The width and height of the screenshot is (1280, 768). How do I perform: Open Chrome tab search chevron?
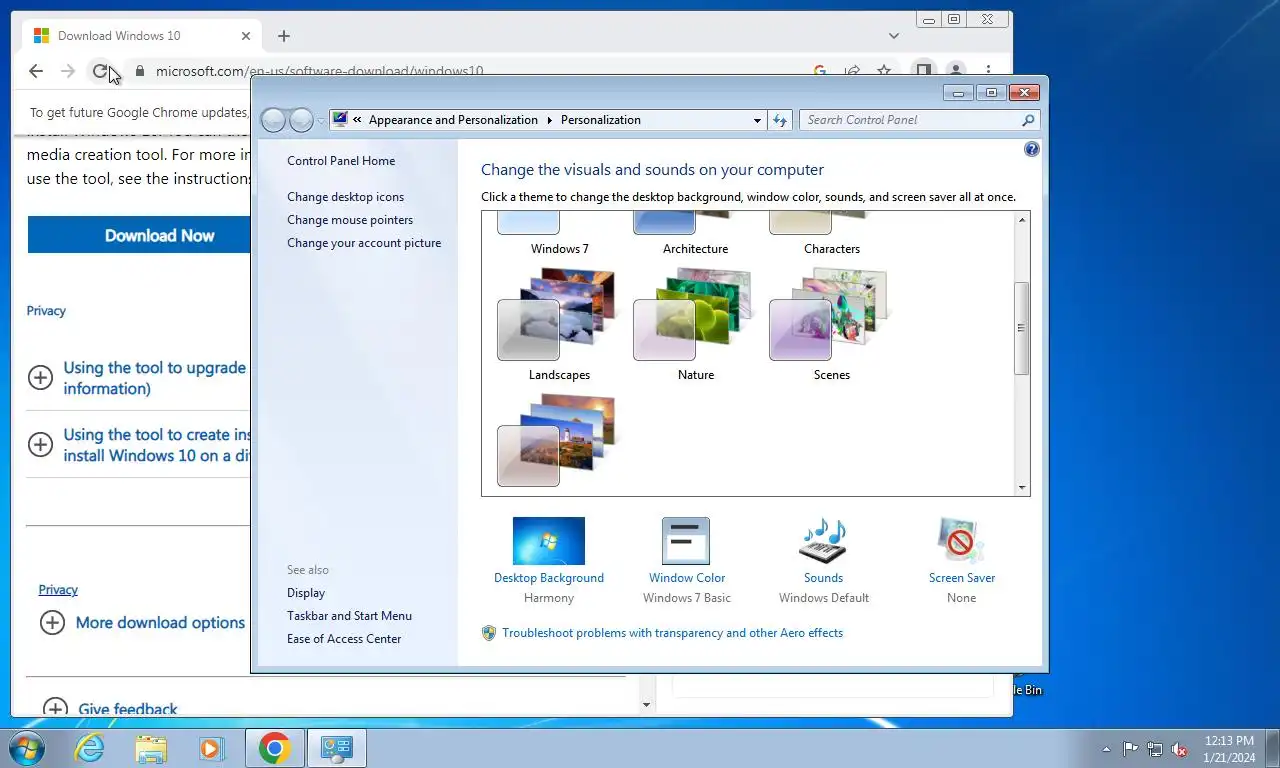tap(894, 36)
